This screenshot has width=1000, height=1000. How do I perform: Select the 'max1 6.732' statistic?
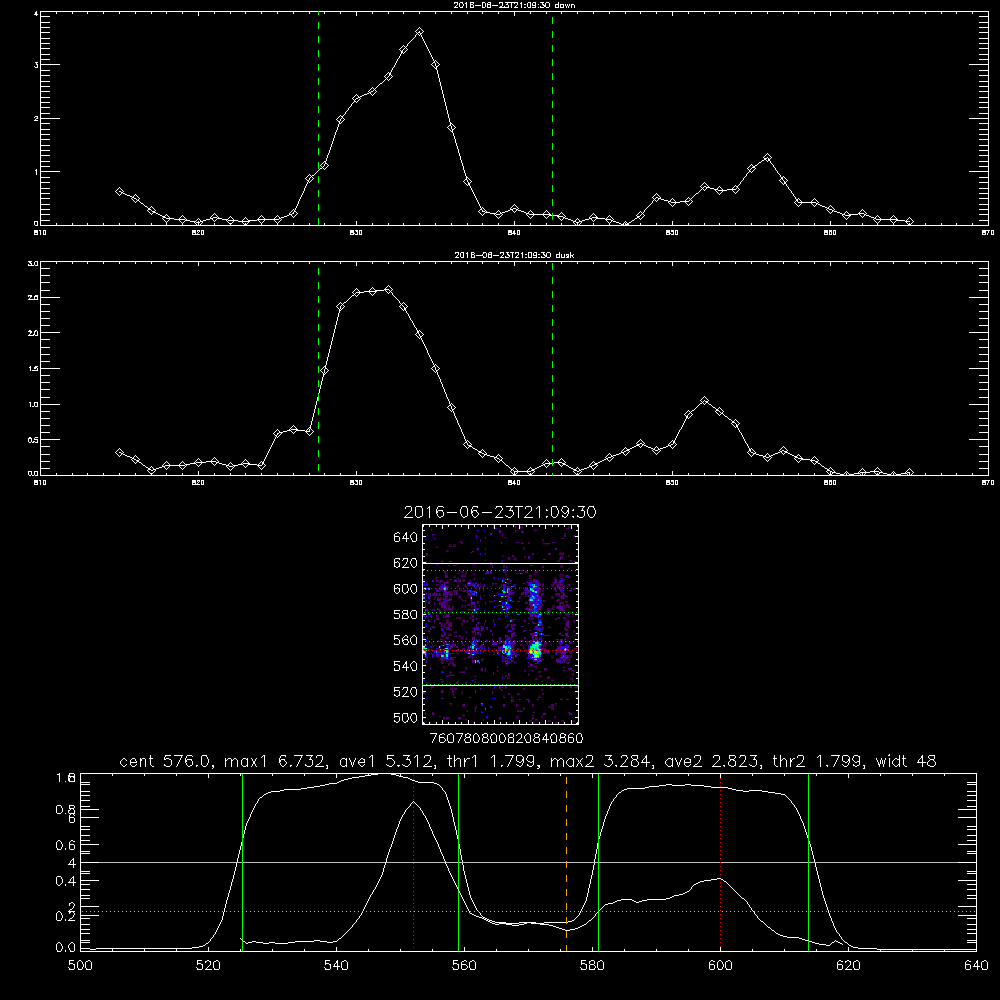coord(275,761)
